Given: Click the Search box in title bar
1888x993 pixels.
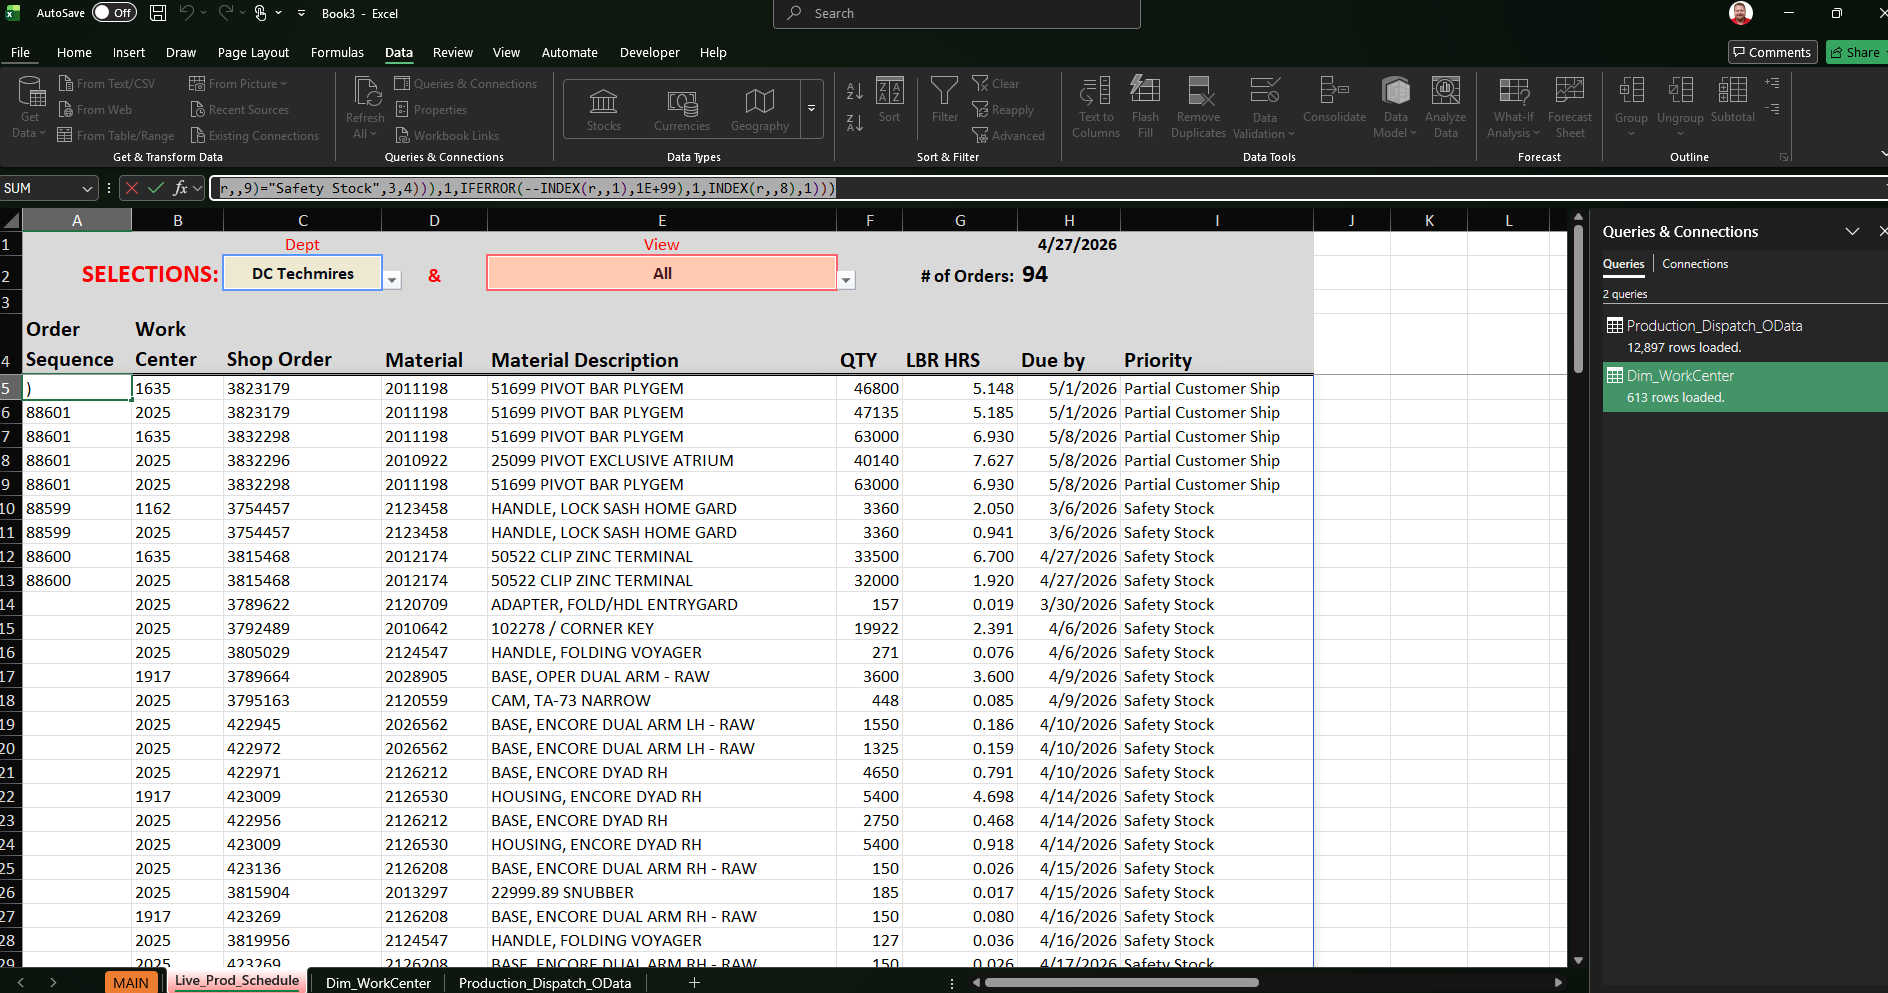Looking at the screenshot, I should 956,14.
